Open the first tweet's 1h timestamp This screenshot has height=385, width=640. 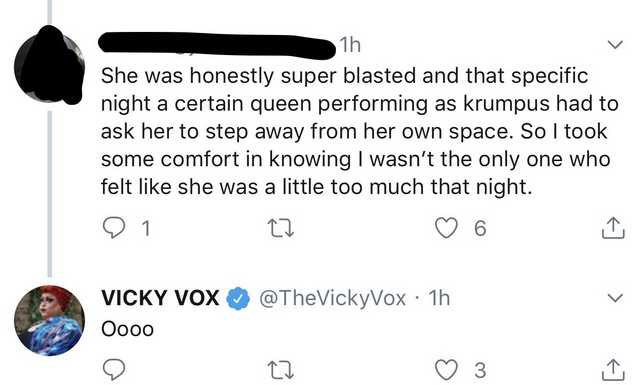350,45
